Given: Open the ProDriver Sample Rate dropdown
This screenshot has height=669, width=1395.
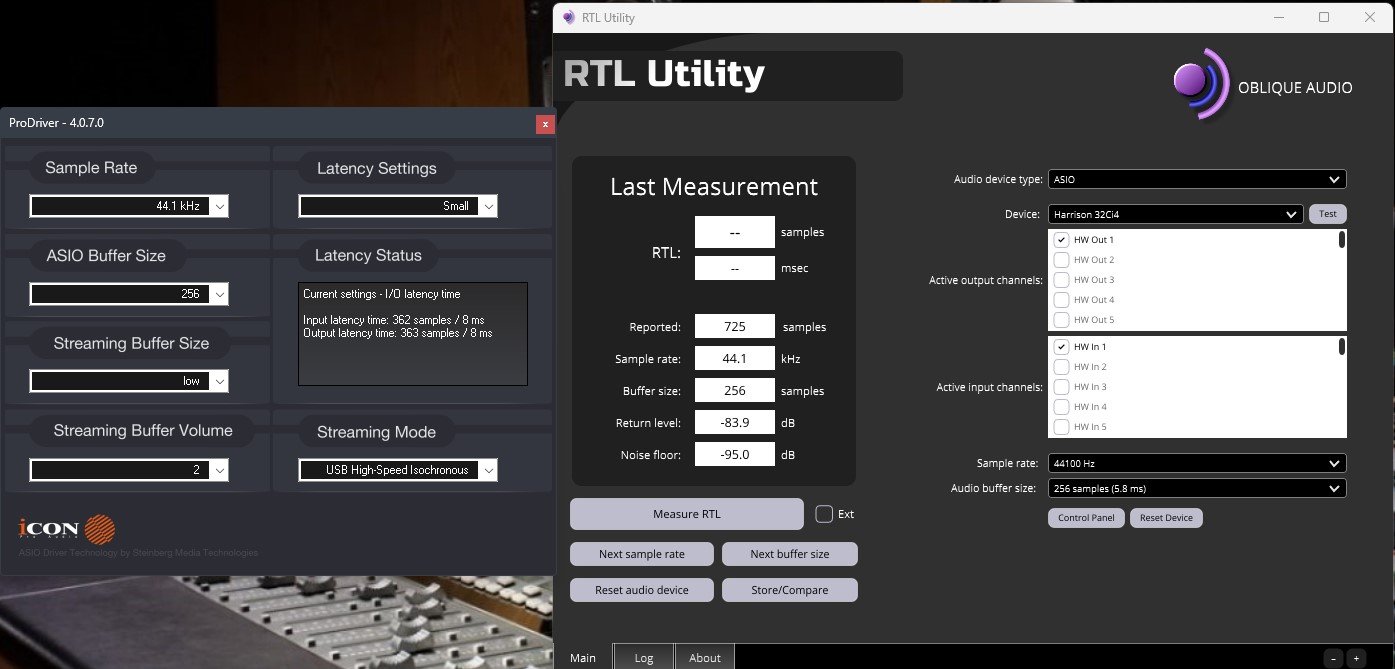Looking at the screenshot, I should pyautogui.click(x=129, y=206).
